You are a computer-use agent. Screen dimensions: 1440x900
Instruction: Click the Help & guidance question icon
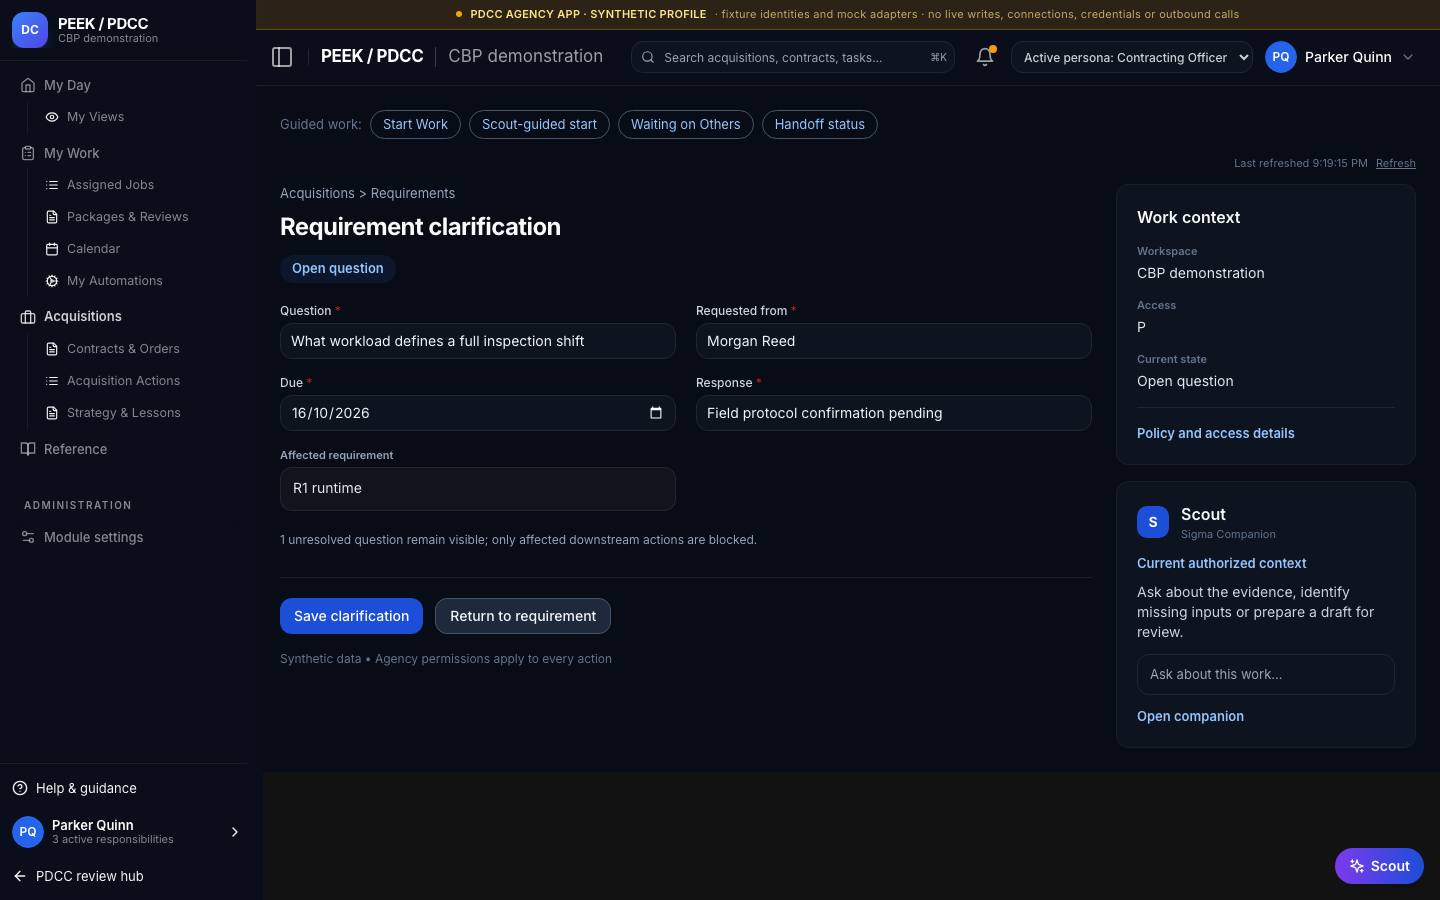(x=20, y=788)
